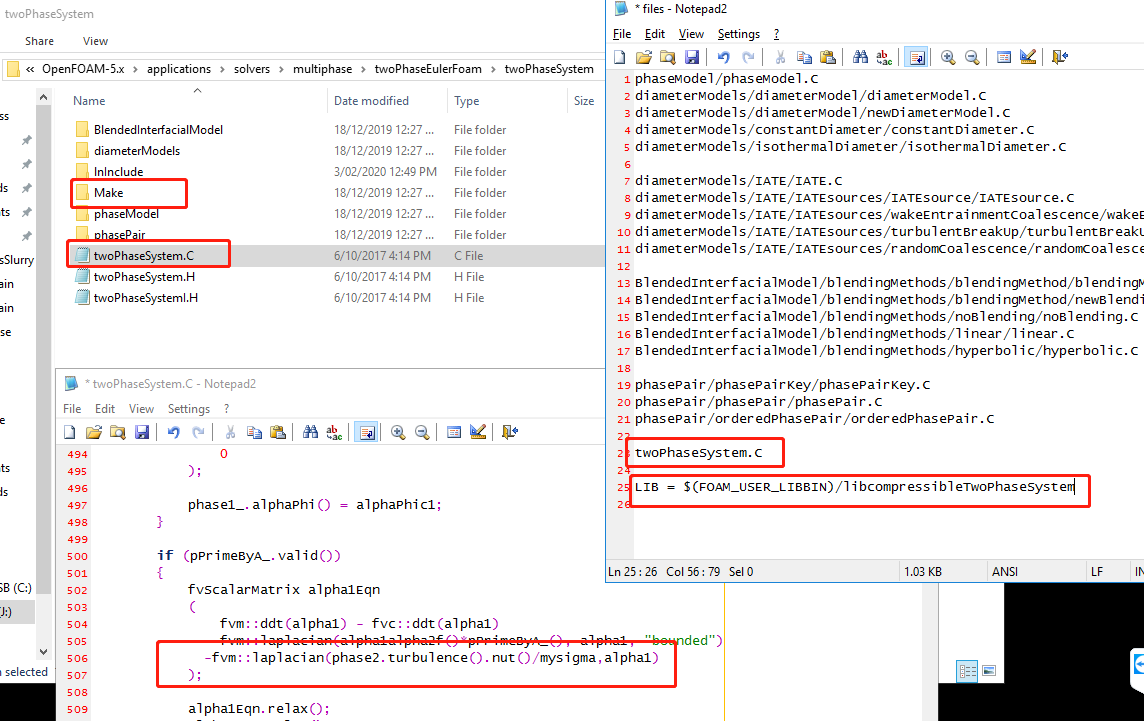Expand the chevron after multiphase in address bar
The width and height of the screenshot is (1144, 721).
363,69
